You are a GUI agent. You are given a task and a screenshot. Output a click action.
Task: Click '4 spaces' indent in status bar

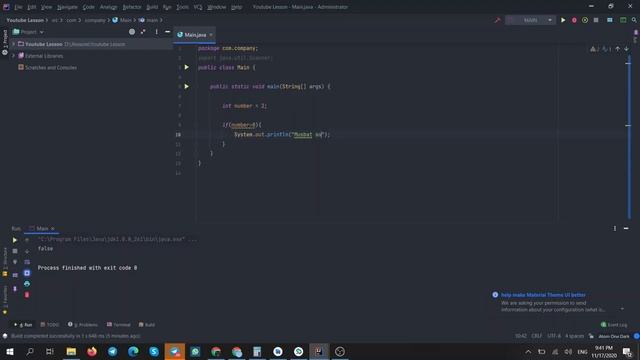[574, 336]
